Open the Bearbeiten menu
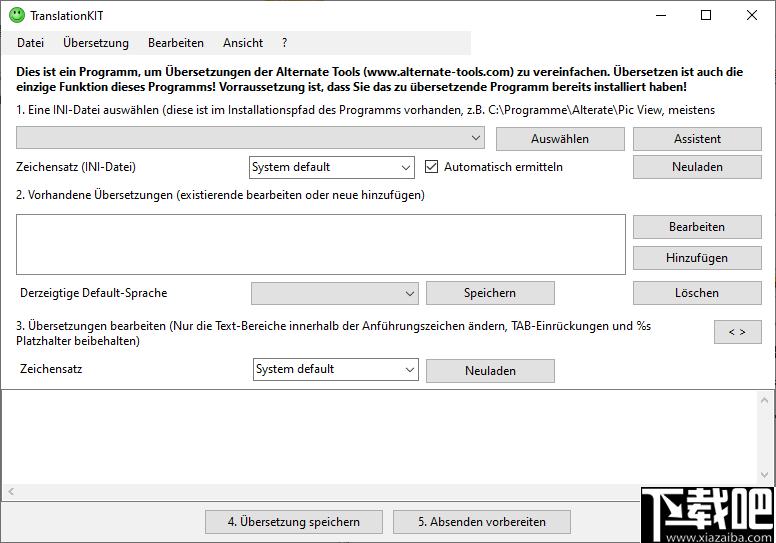 point(176,43)
